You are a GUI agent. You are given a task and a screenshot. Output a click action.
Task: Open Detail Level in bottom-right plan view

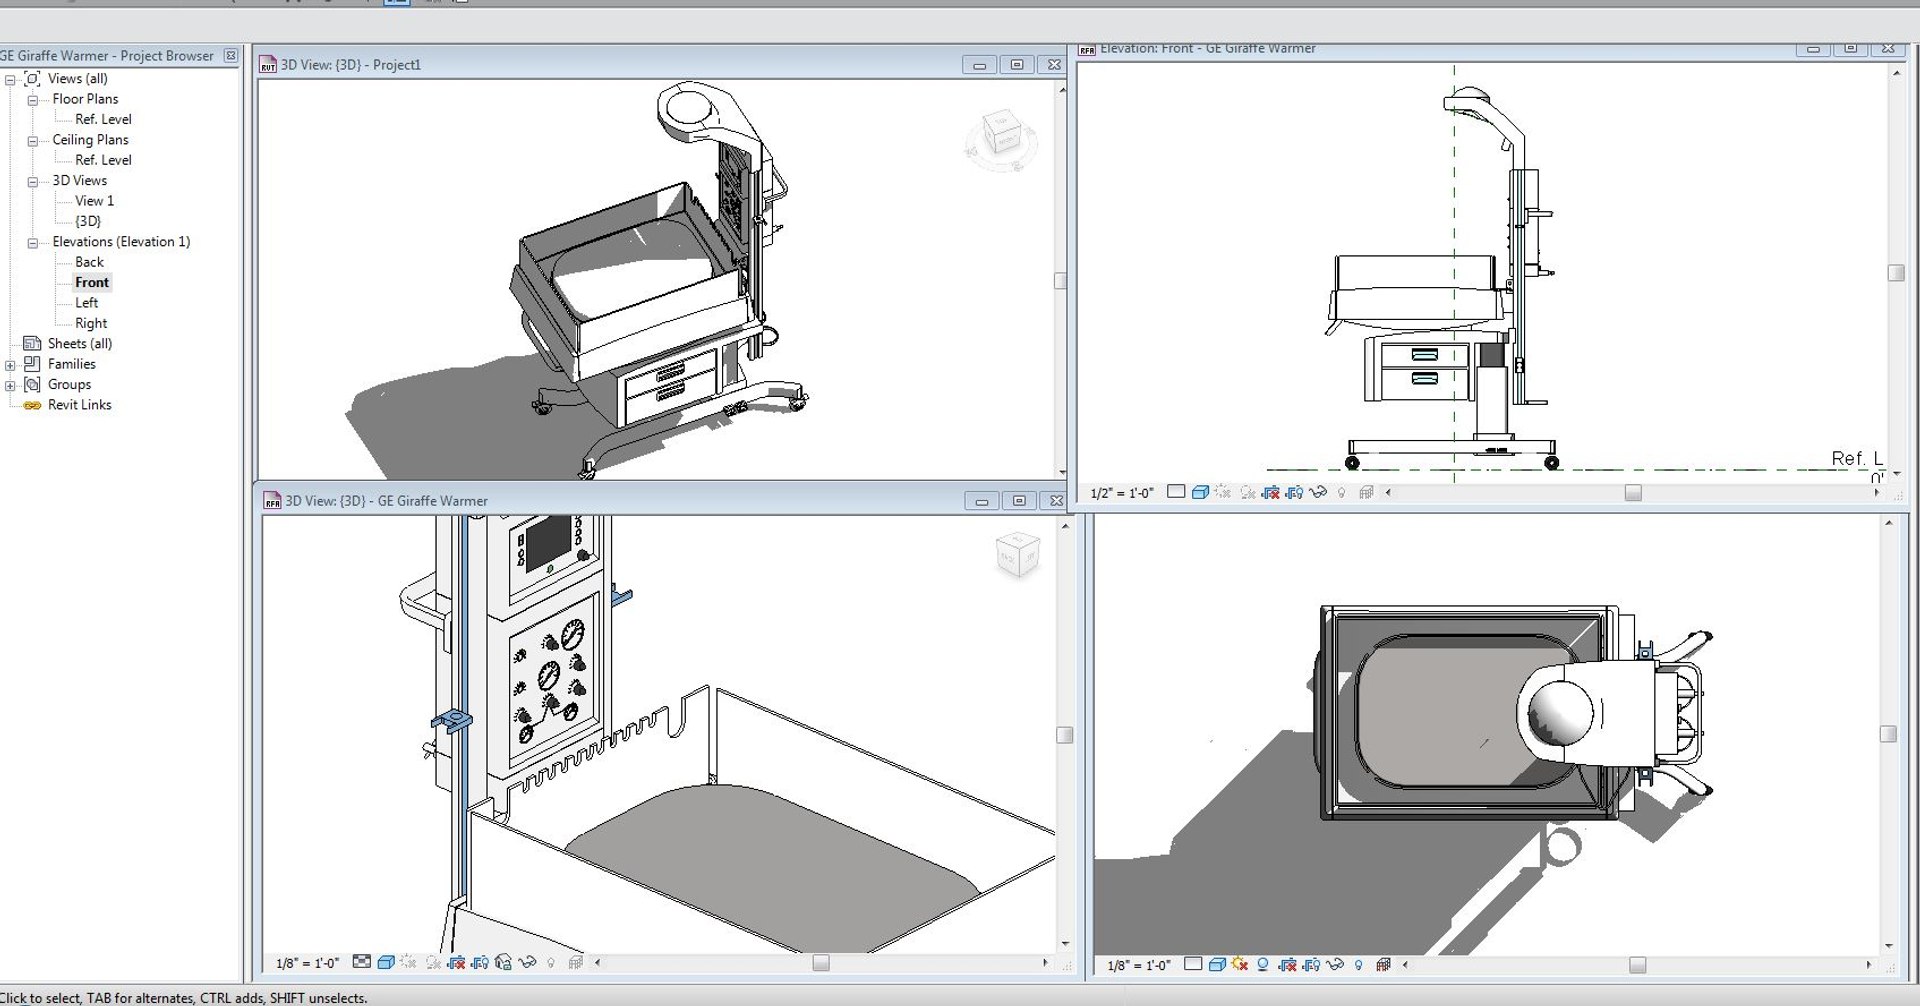(1193, 964)
